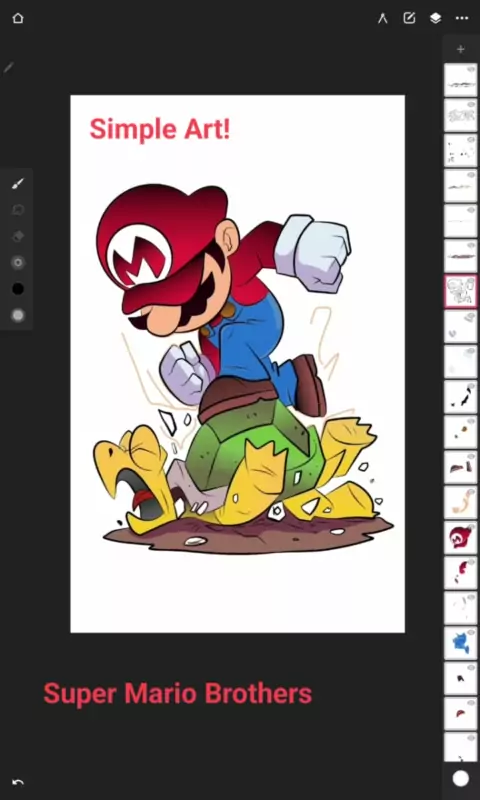
Task: Select the brown shoes layer thumbnail
Action: [461, 467]
